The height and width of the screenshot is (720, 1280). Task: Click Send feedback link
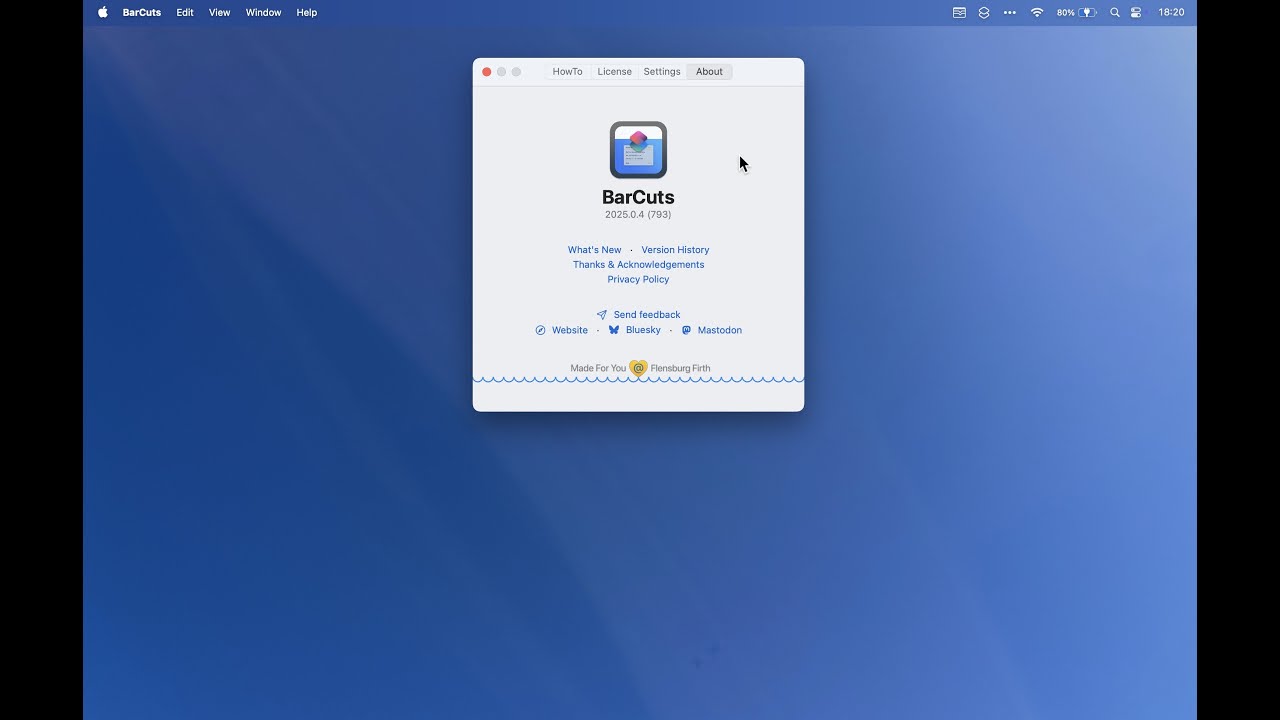(x=646, y=315)
